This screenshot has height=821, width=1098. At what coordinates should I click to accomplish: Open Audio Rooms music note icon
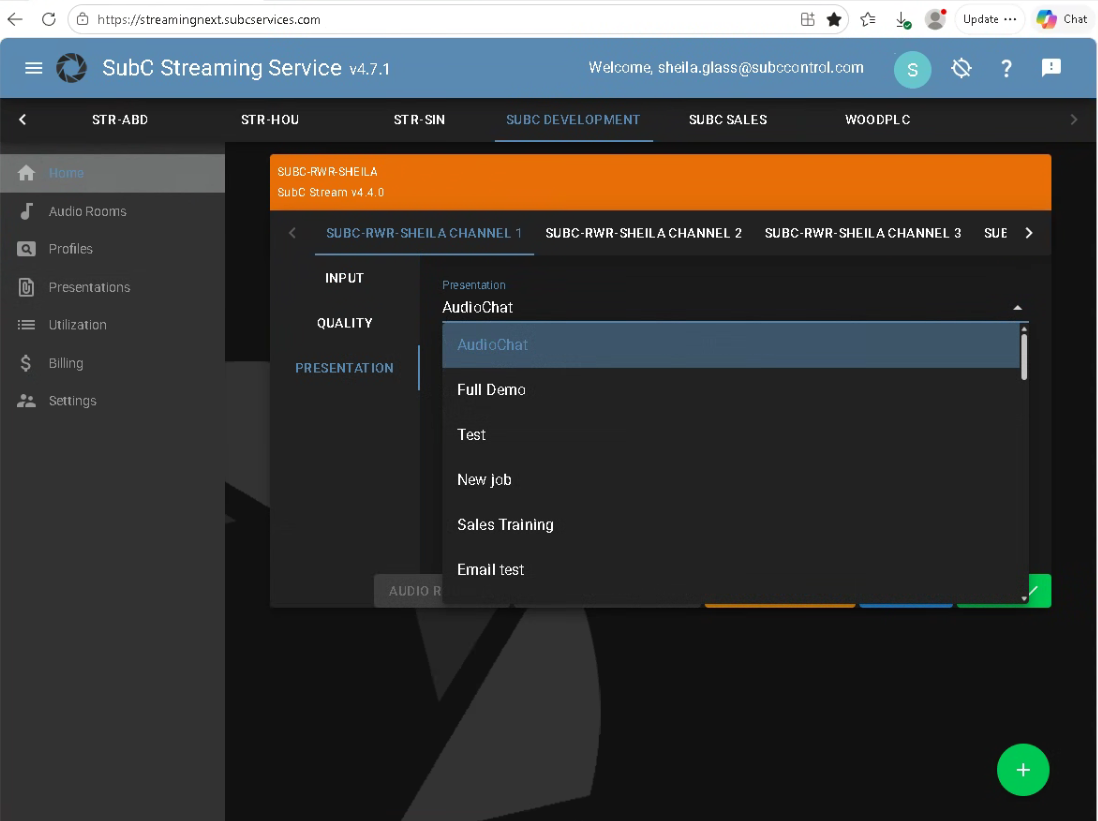tap(27, 211)
